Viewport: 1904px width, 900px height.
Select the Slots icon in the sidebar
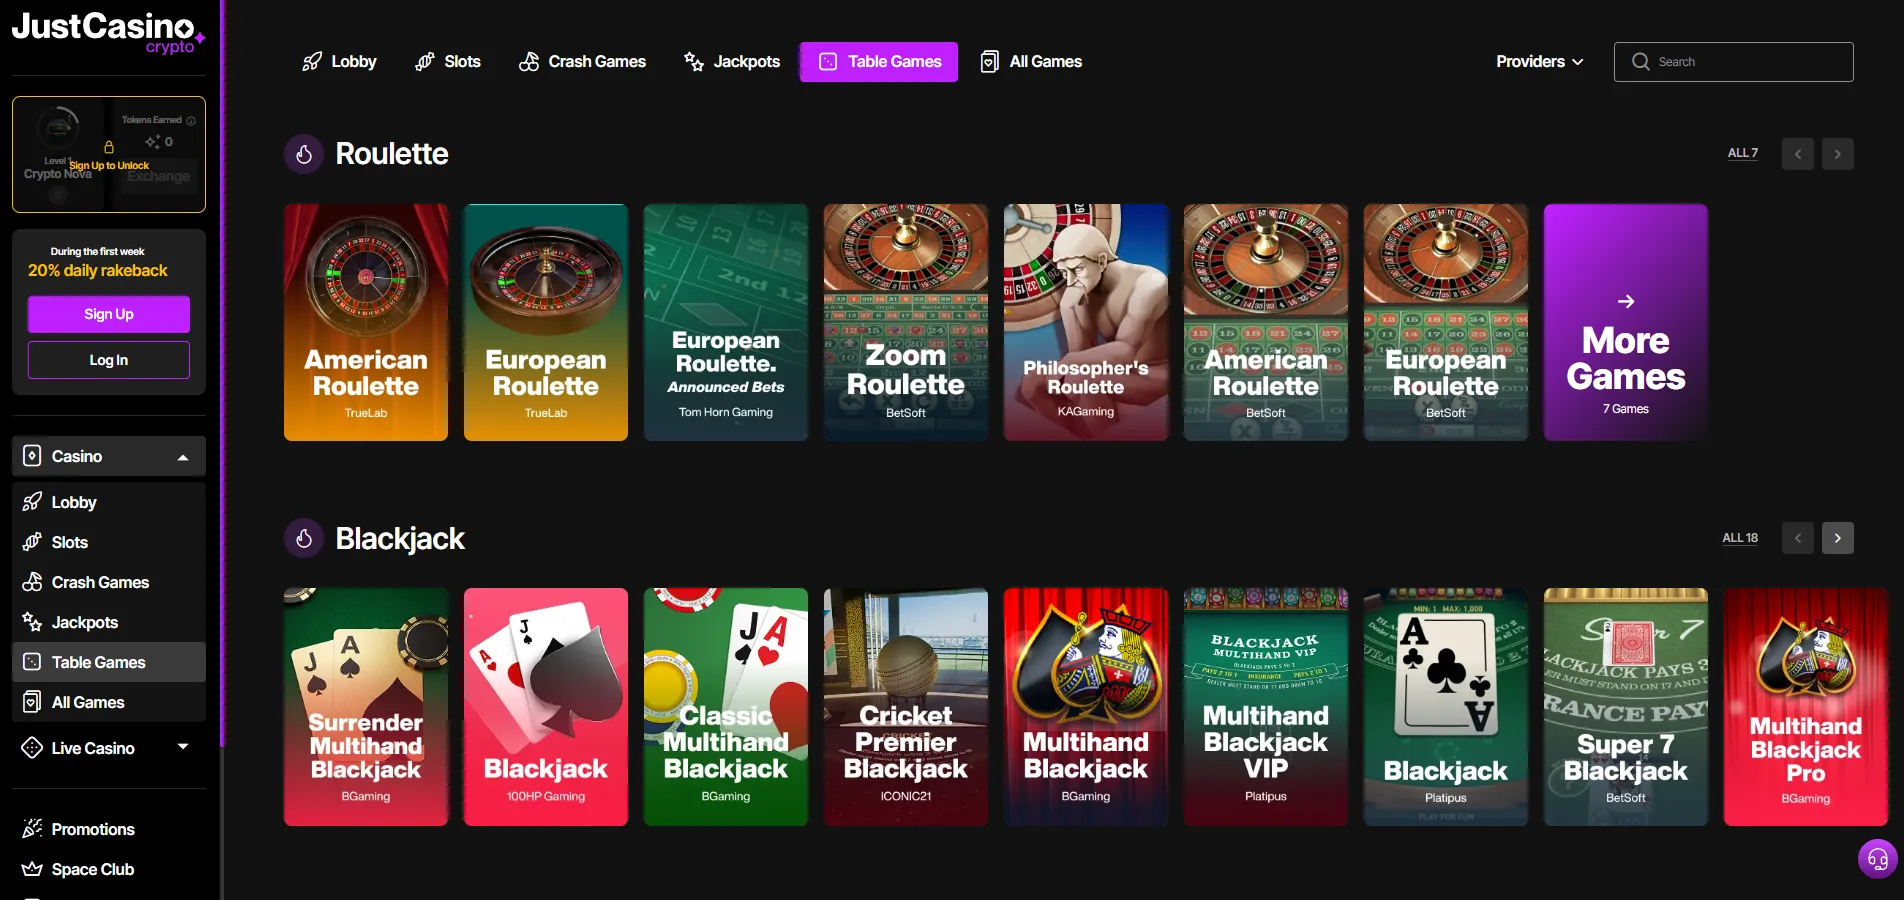click(33, 542)
